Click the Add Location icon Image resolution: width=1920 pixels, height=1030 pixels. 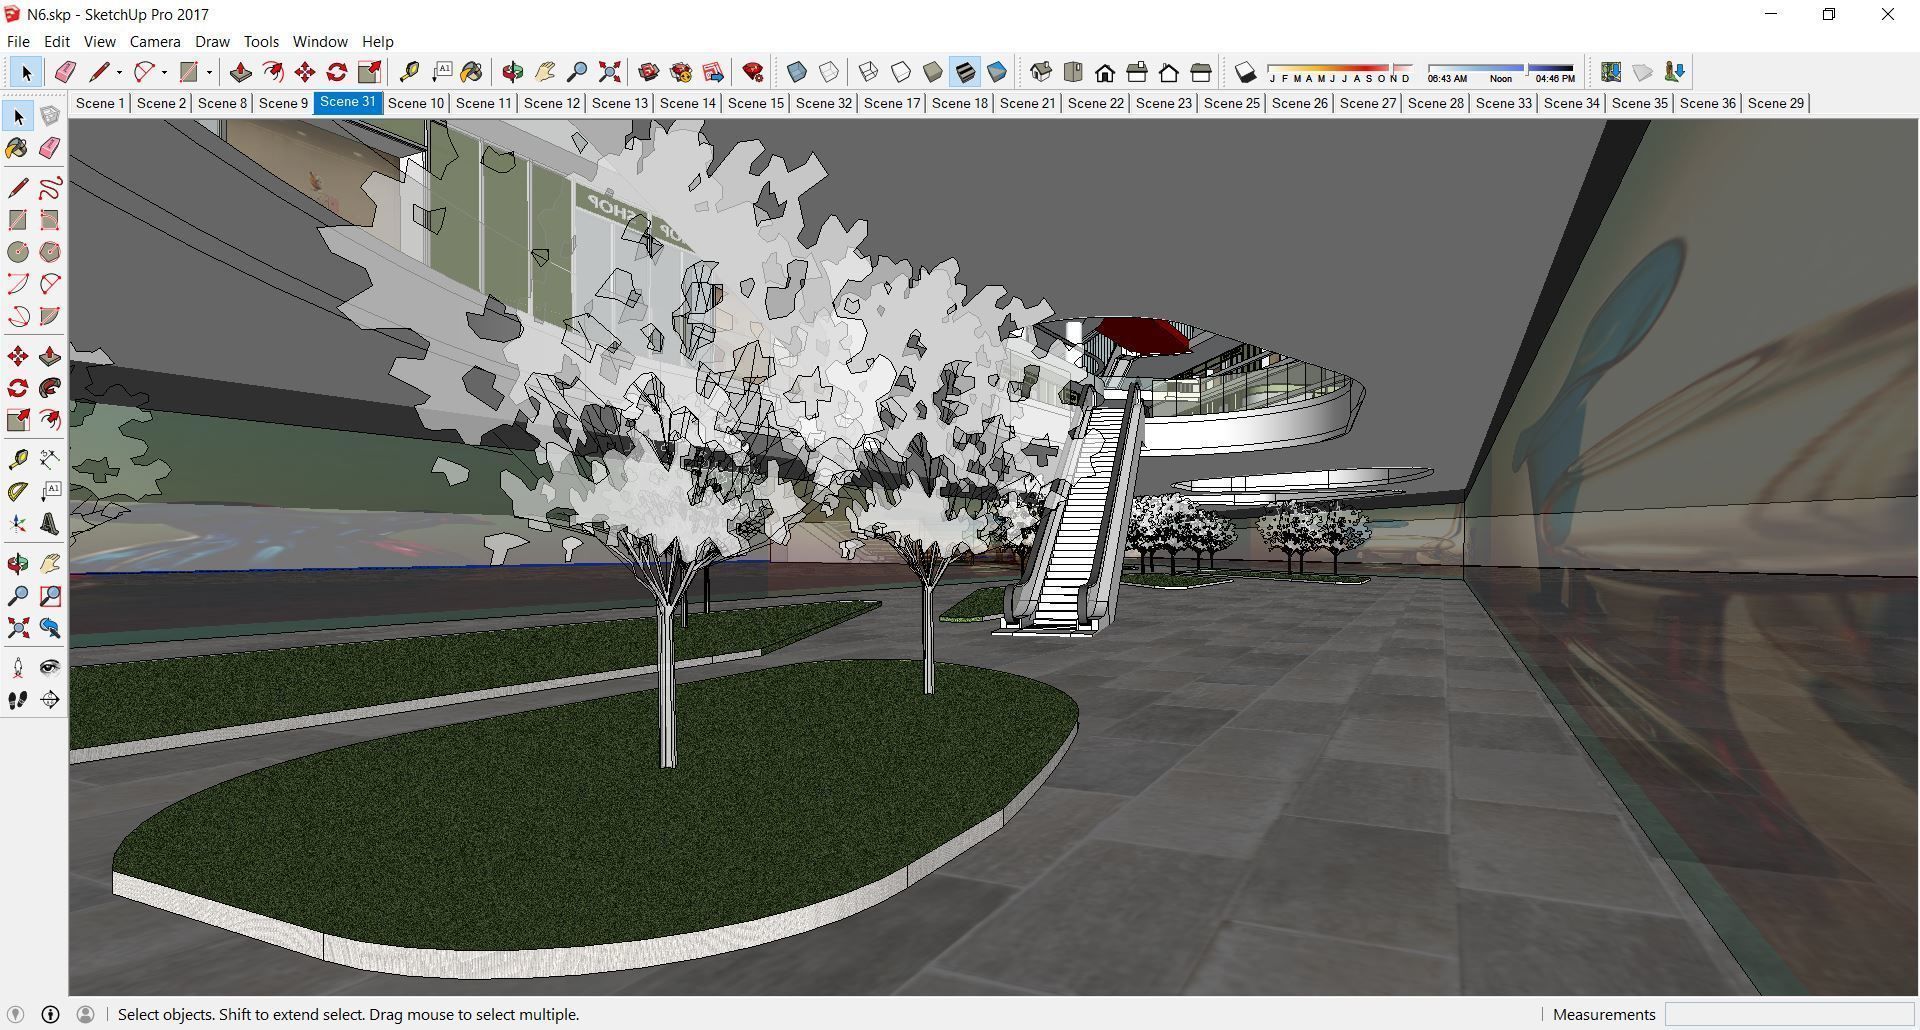click(x=1611, y=72)
